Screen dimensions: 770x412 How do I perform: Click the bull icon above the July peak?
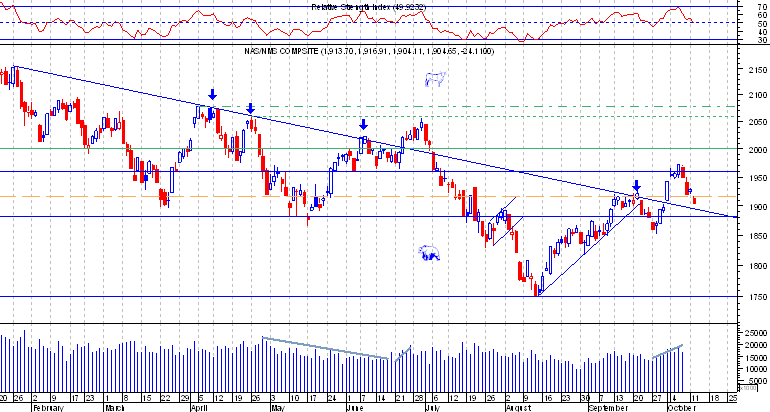click(x=435, y=79)
